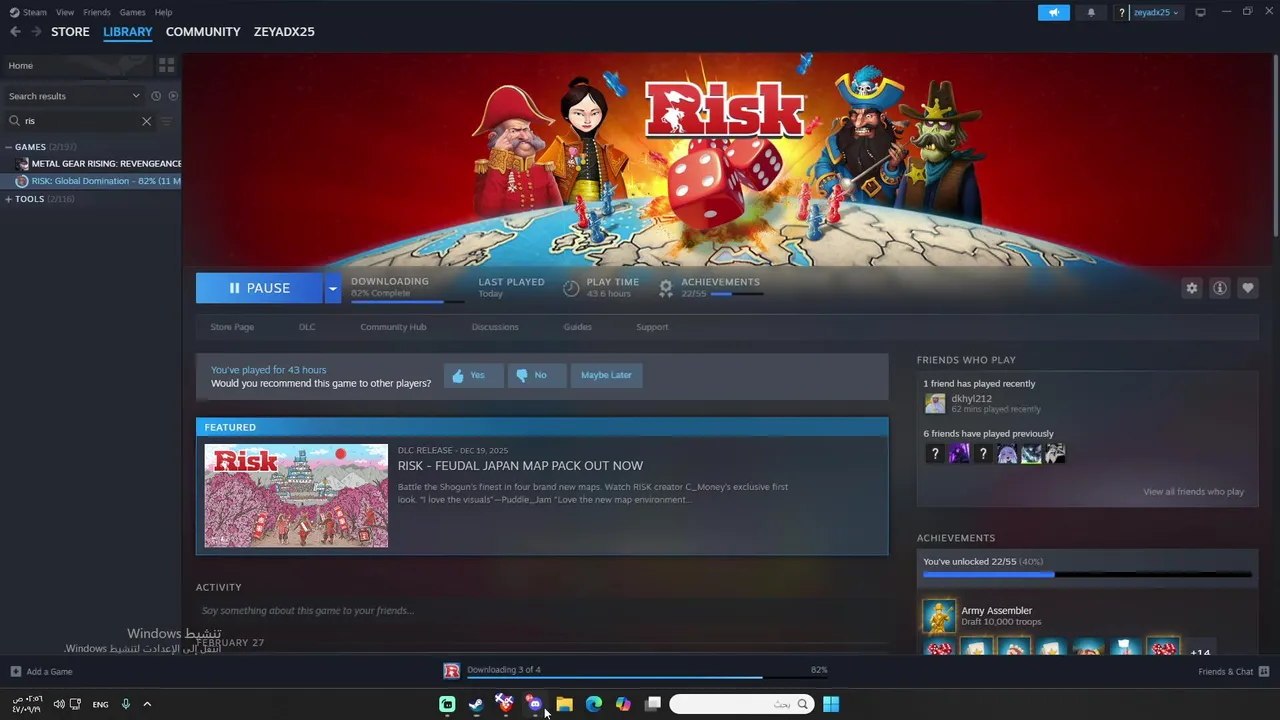
Task: Click the Windows Start button
Action: pos(831,704)
